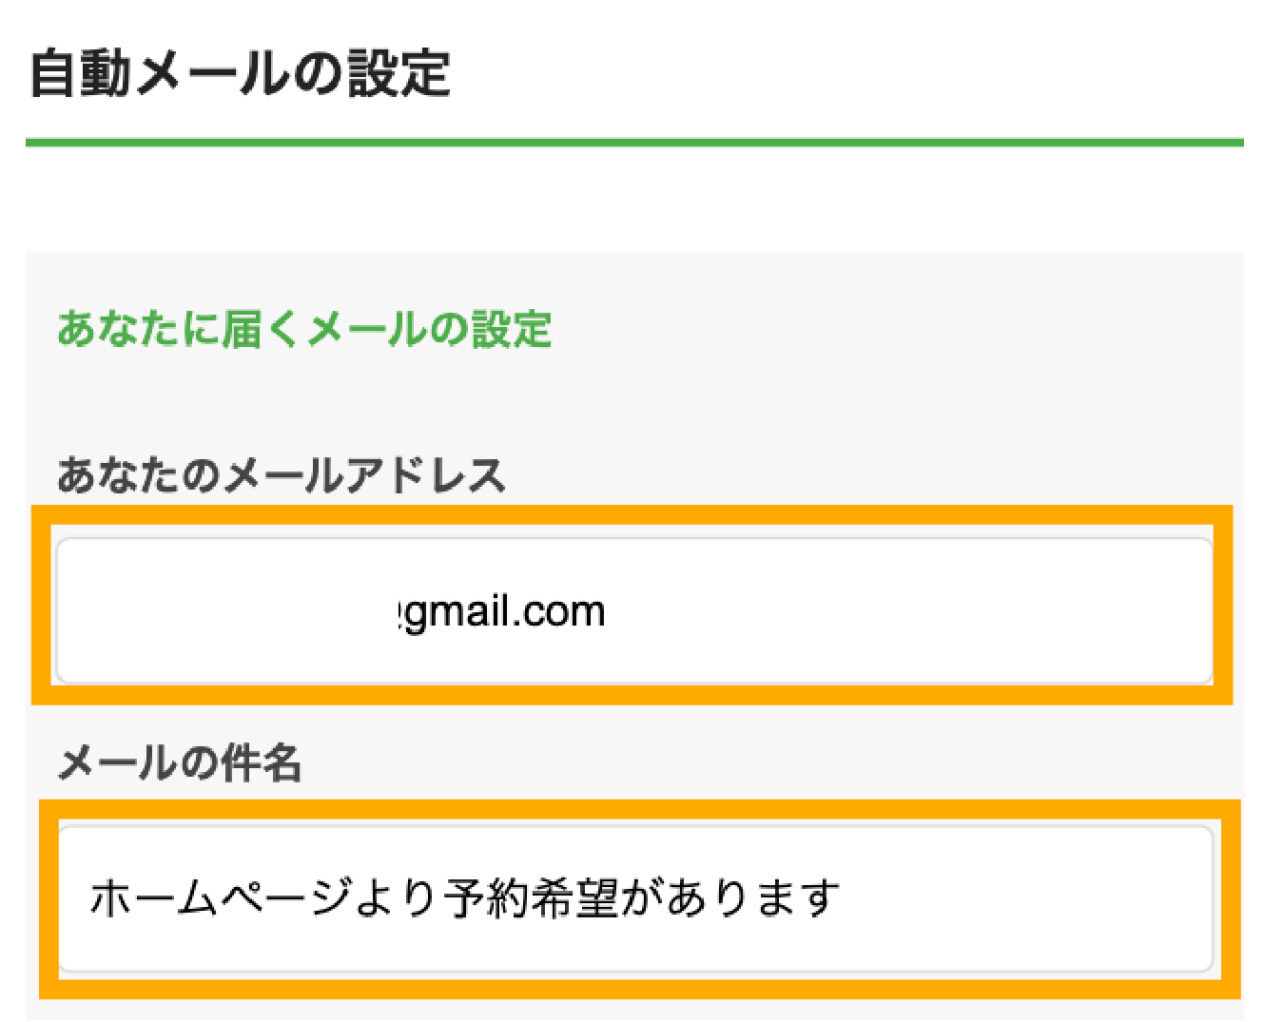Click the ホームページより予約希望があります subject text
Viewport: 1264px width, 1022px height.
pos(465,897)
